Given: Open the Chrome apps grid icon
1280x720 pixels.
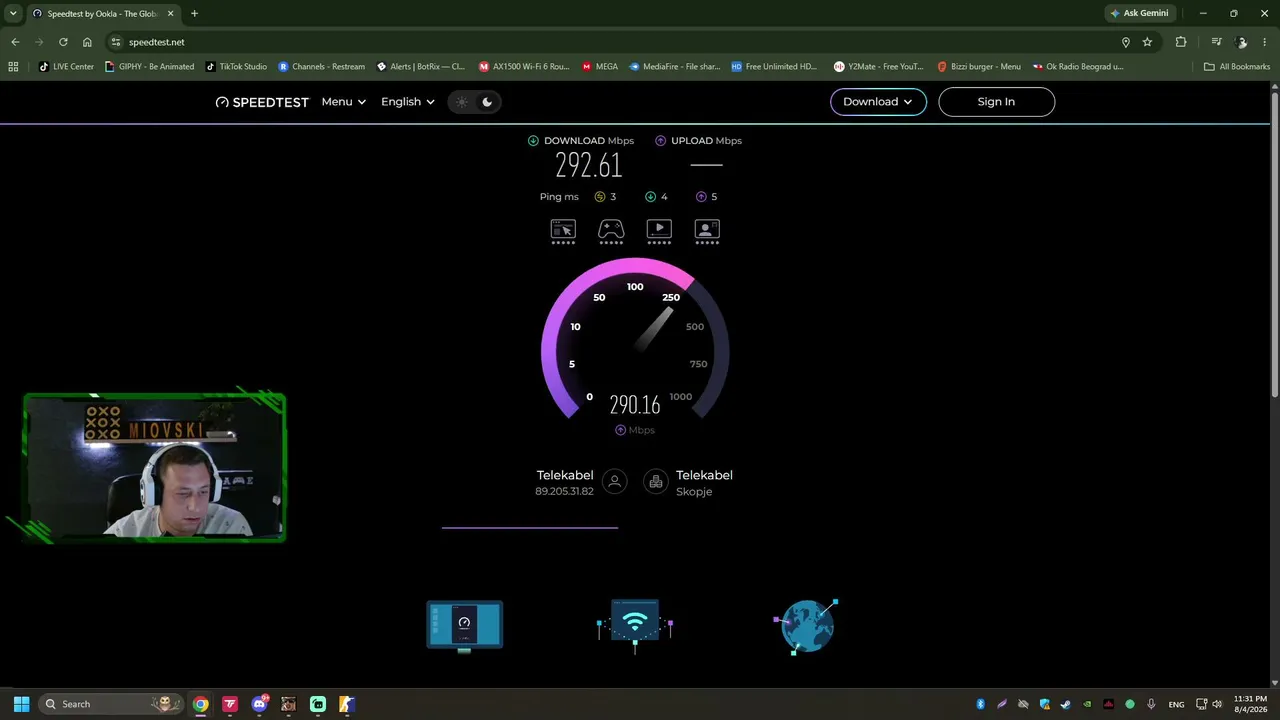Looking at the screenshot, I should 13,67.
